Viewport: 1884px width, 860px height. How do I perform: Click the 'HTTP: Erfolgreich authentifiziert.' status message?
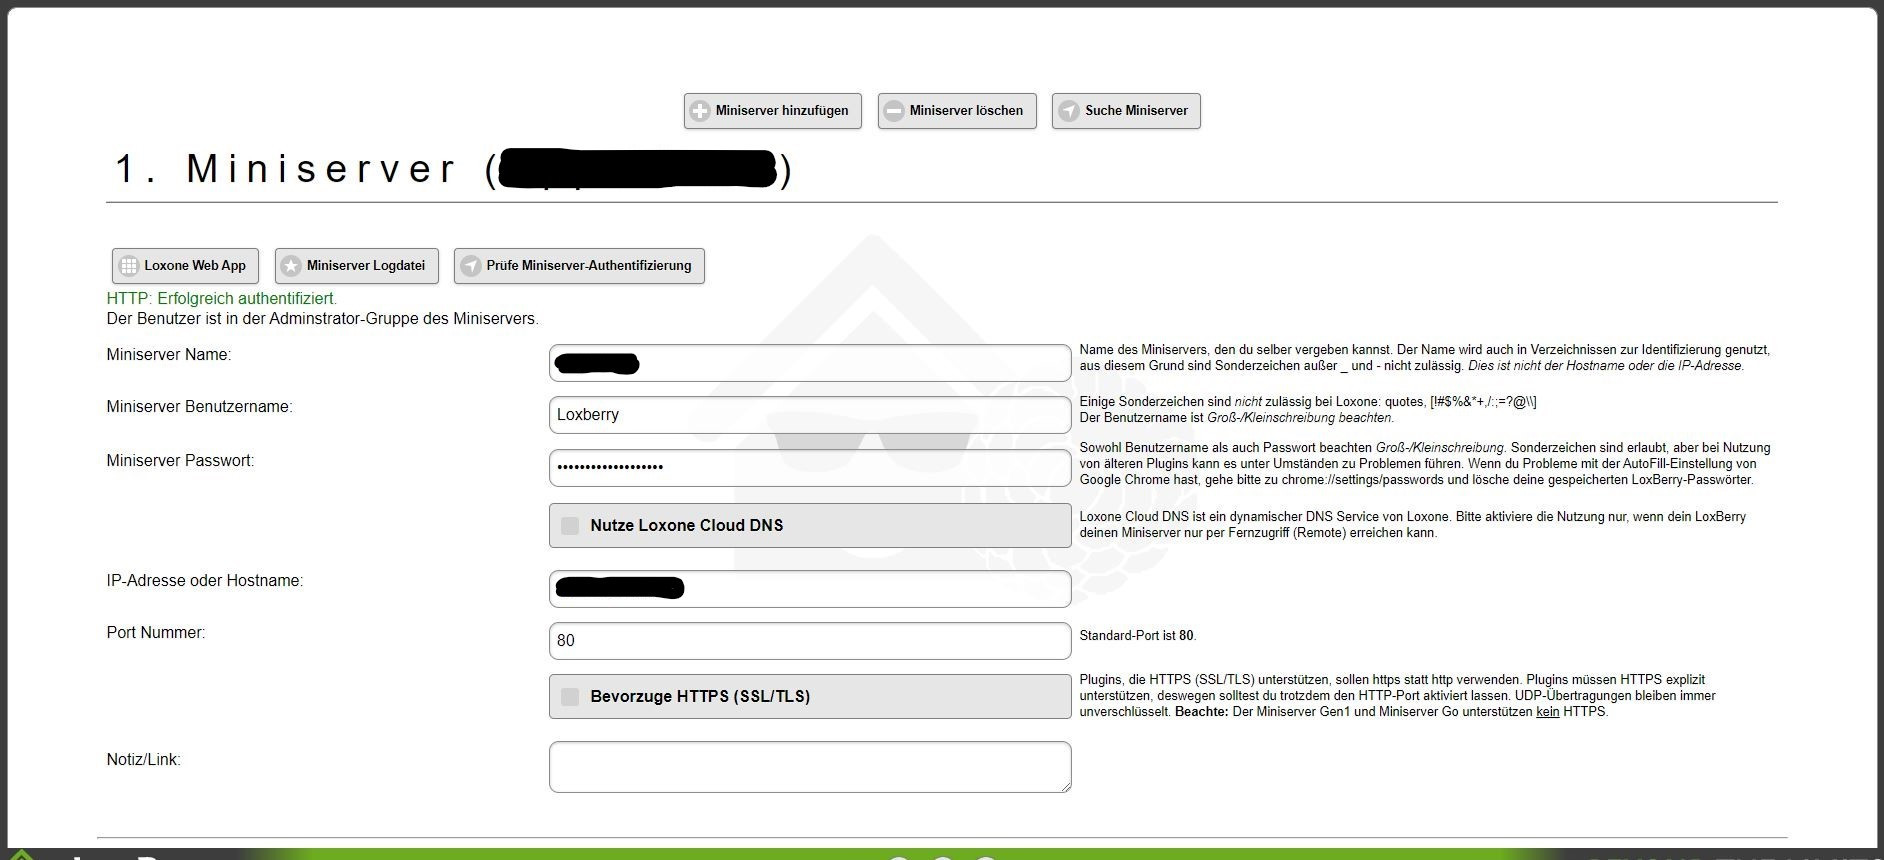tap(222, 299)
